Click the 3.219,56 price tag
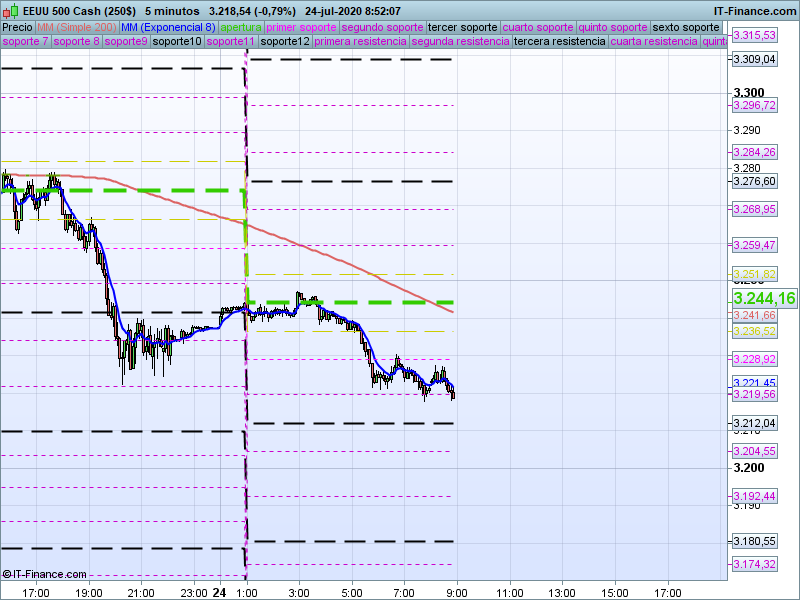The image size is (800, 600). pyautogui.click(x=755, y=394)
